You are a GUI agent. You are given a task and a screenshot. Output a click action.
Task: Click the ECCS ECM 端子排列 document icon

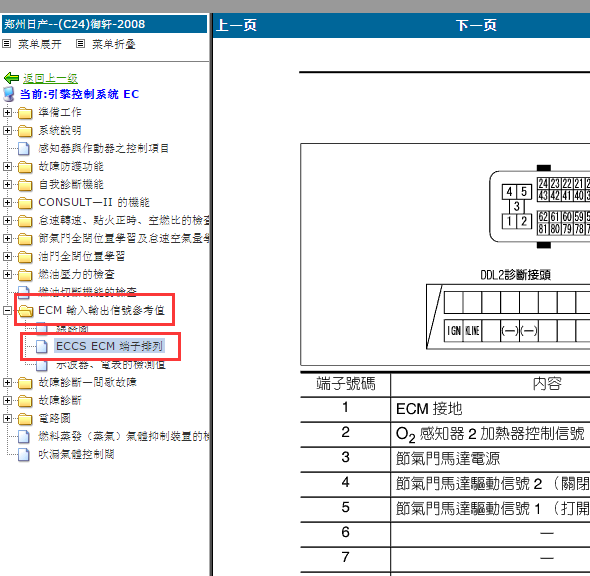pos(42,347)
